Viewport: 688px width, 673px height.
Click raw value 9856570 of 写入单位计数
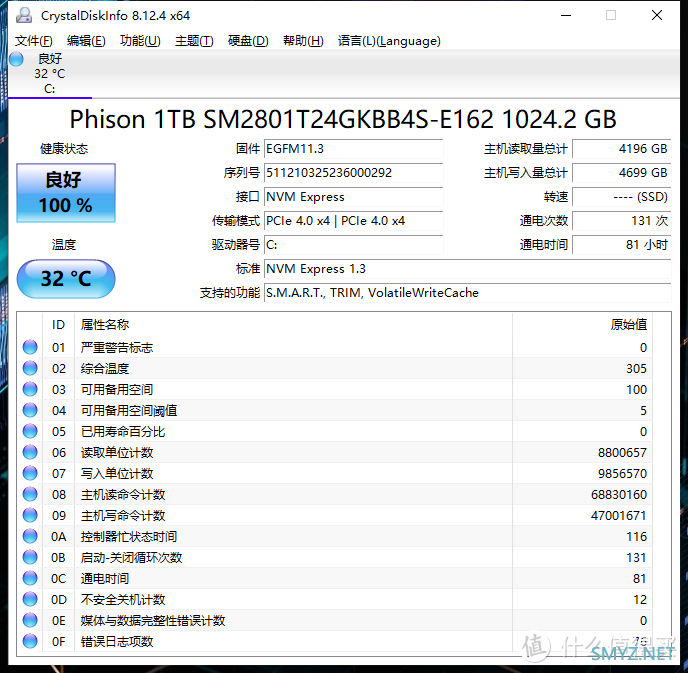coord(622,473)
